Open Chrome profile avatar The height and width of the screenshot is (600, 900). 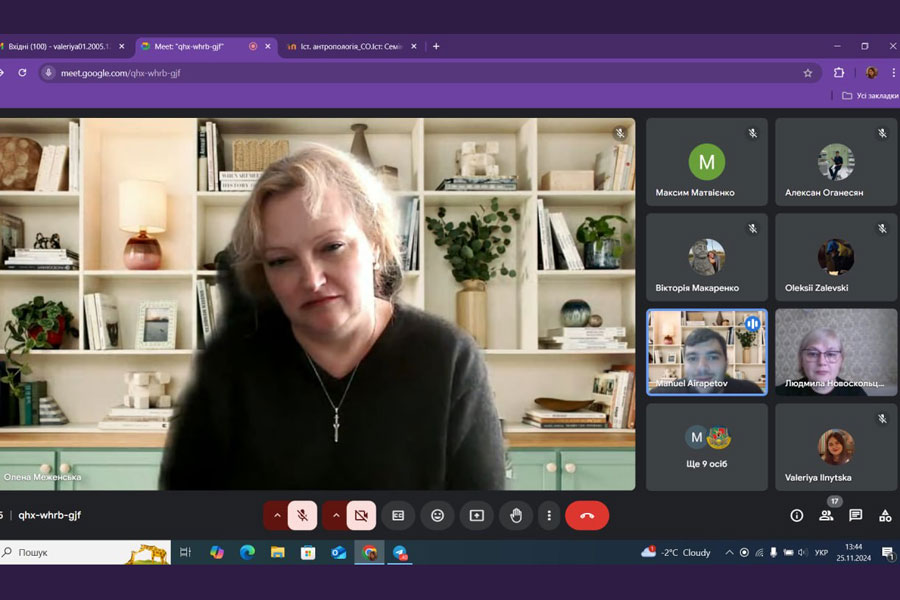tap(871, 72)
